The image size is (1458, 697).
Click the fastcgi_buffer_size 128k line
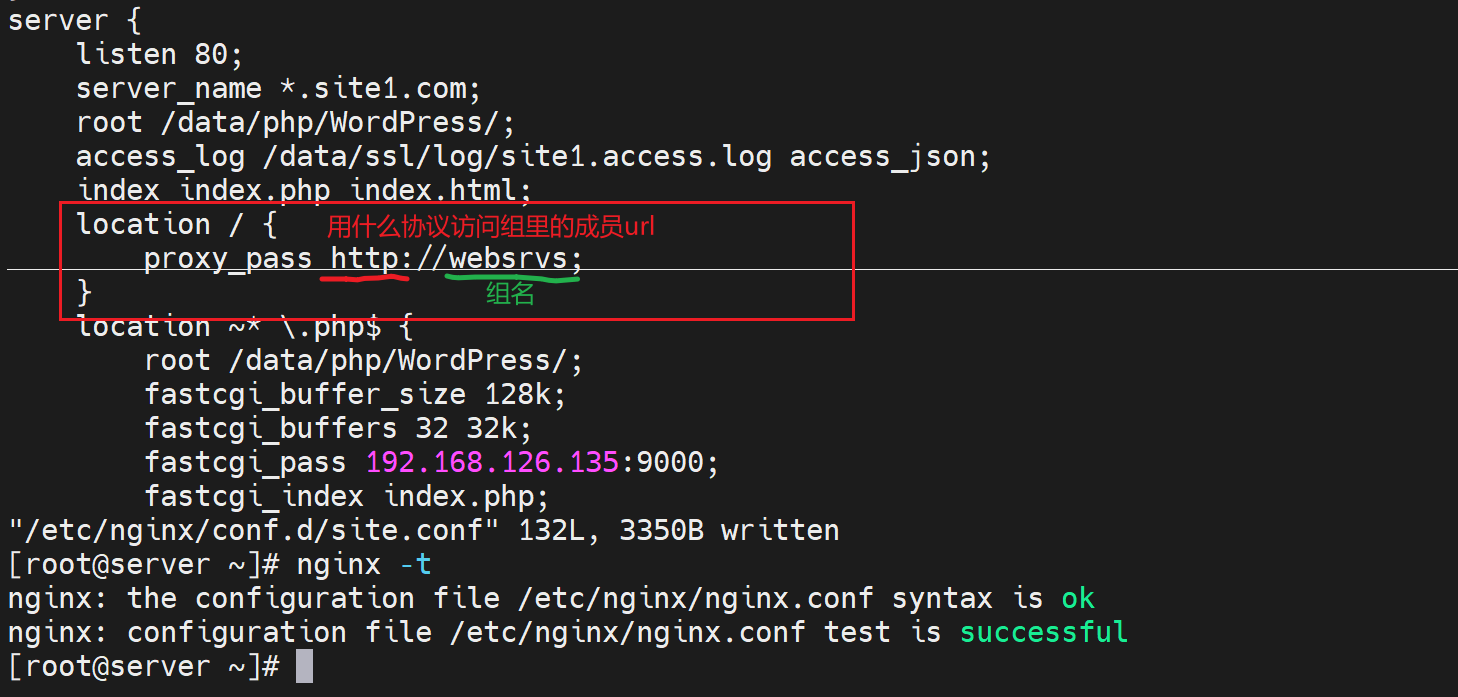355,394
